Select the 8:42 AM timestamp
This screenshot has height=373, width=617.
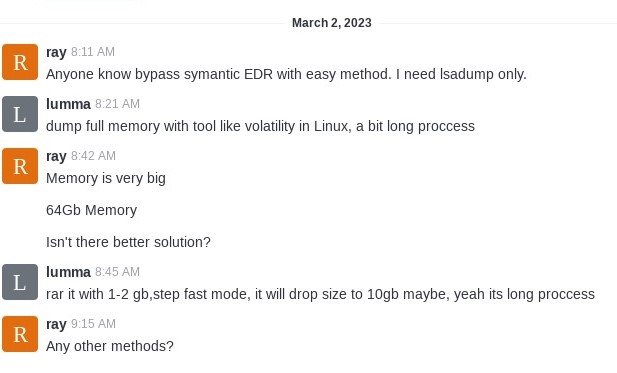(x=93, y=156)
